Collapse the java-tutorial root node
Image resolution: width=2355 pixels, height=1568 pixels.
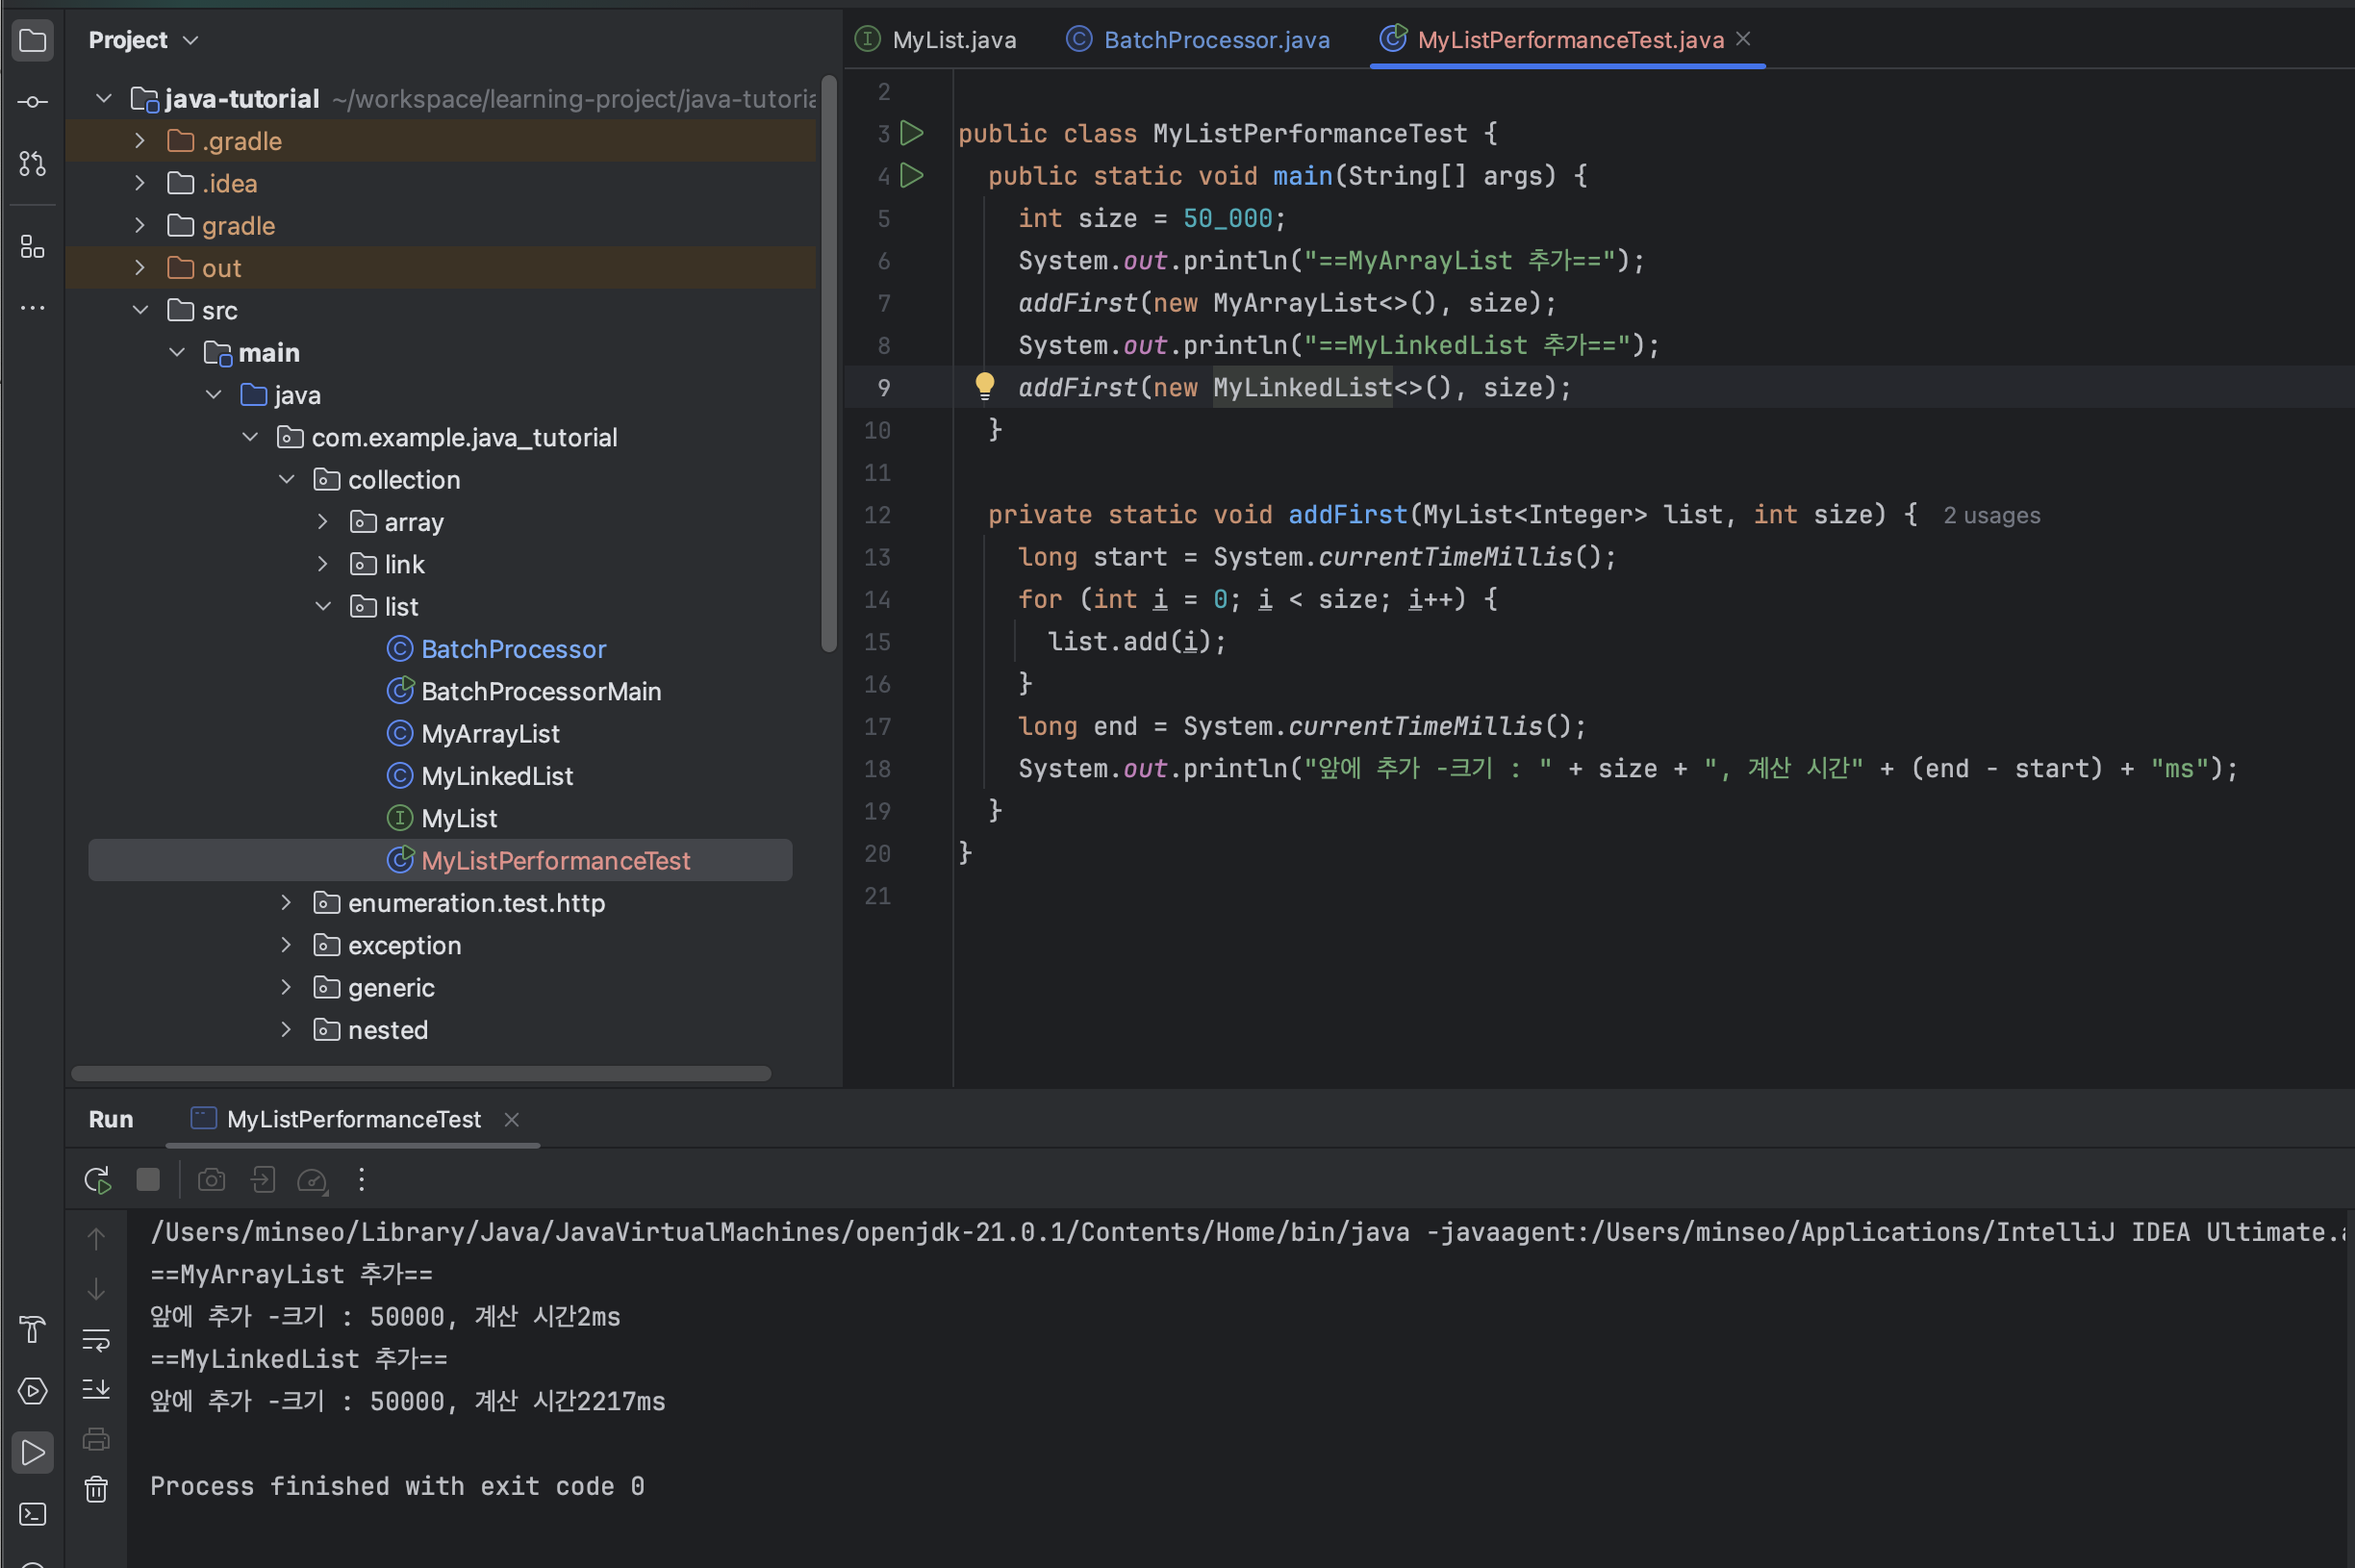pos(103,98)
